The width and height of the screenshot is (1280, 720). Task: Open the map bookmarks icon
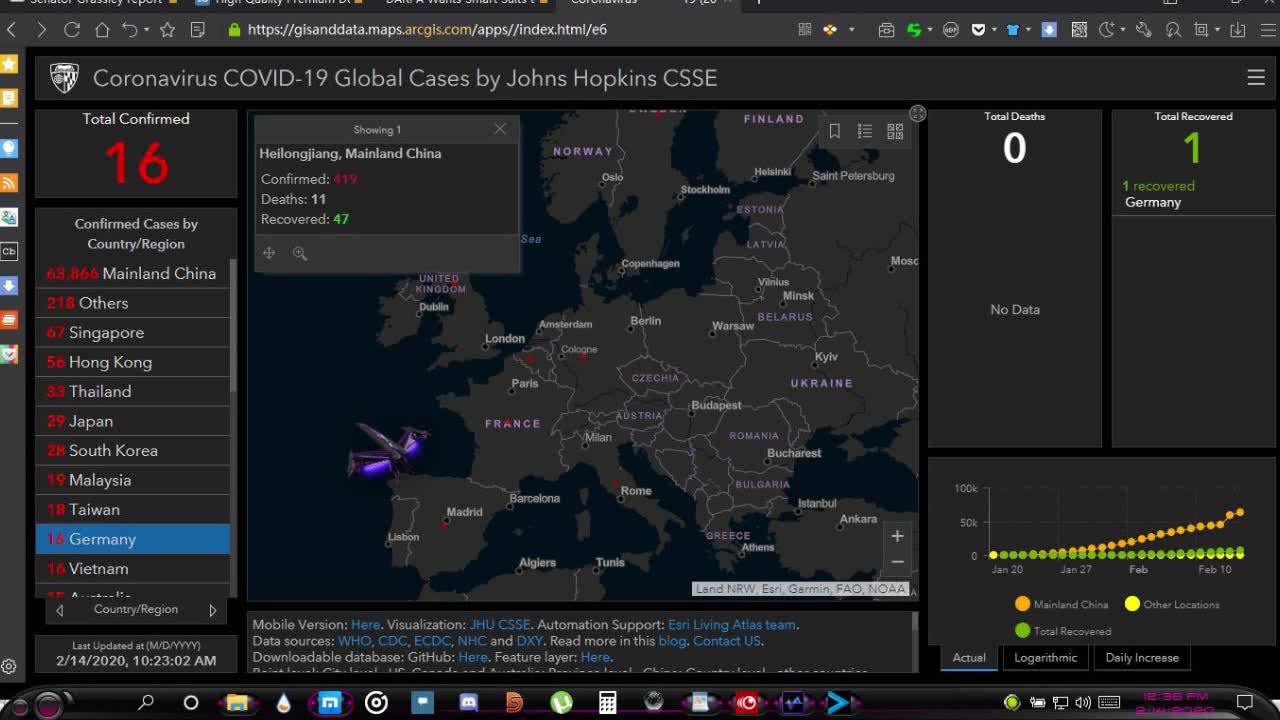click(x=835, y=131)
